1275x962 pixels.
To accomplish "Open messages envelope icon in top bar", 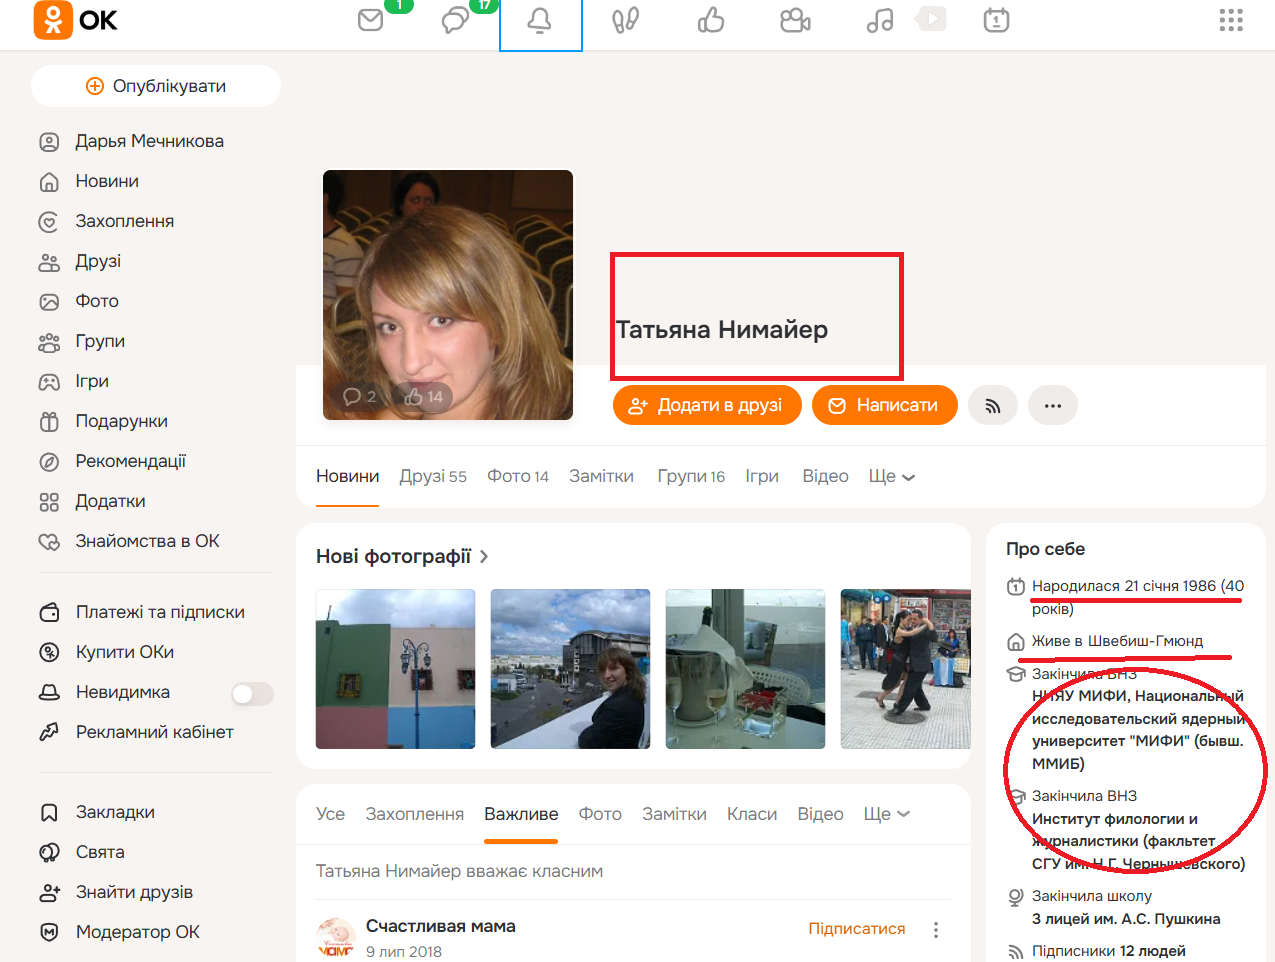I will pos(371,20).
